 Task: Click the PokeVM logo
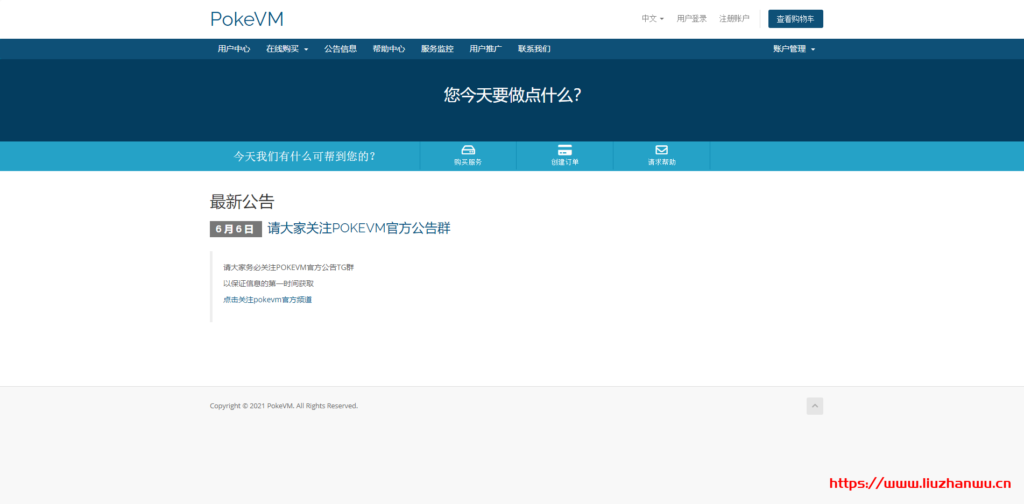point(246,19)
